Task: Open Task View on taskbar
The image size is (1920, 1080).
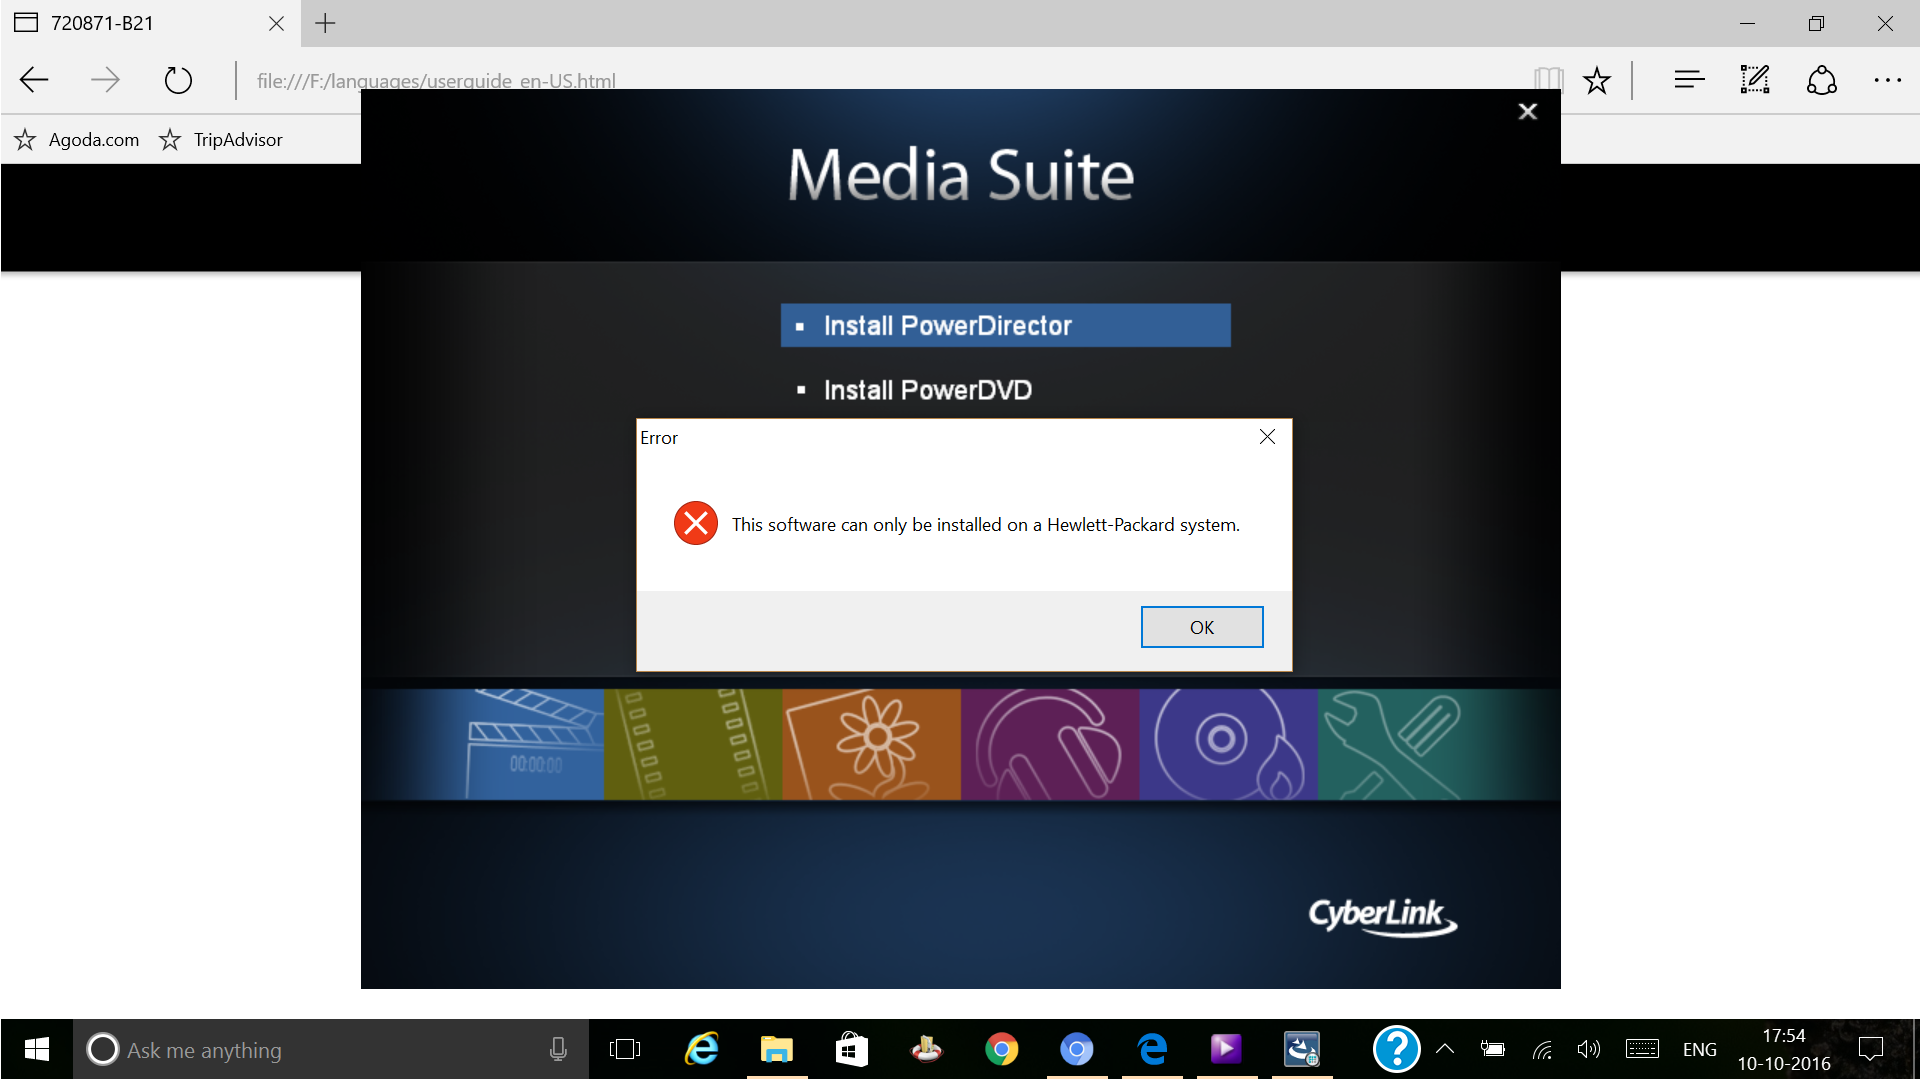Action: click(x=625, y=1049)
